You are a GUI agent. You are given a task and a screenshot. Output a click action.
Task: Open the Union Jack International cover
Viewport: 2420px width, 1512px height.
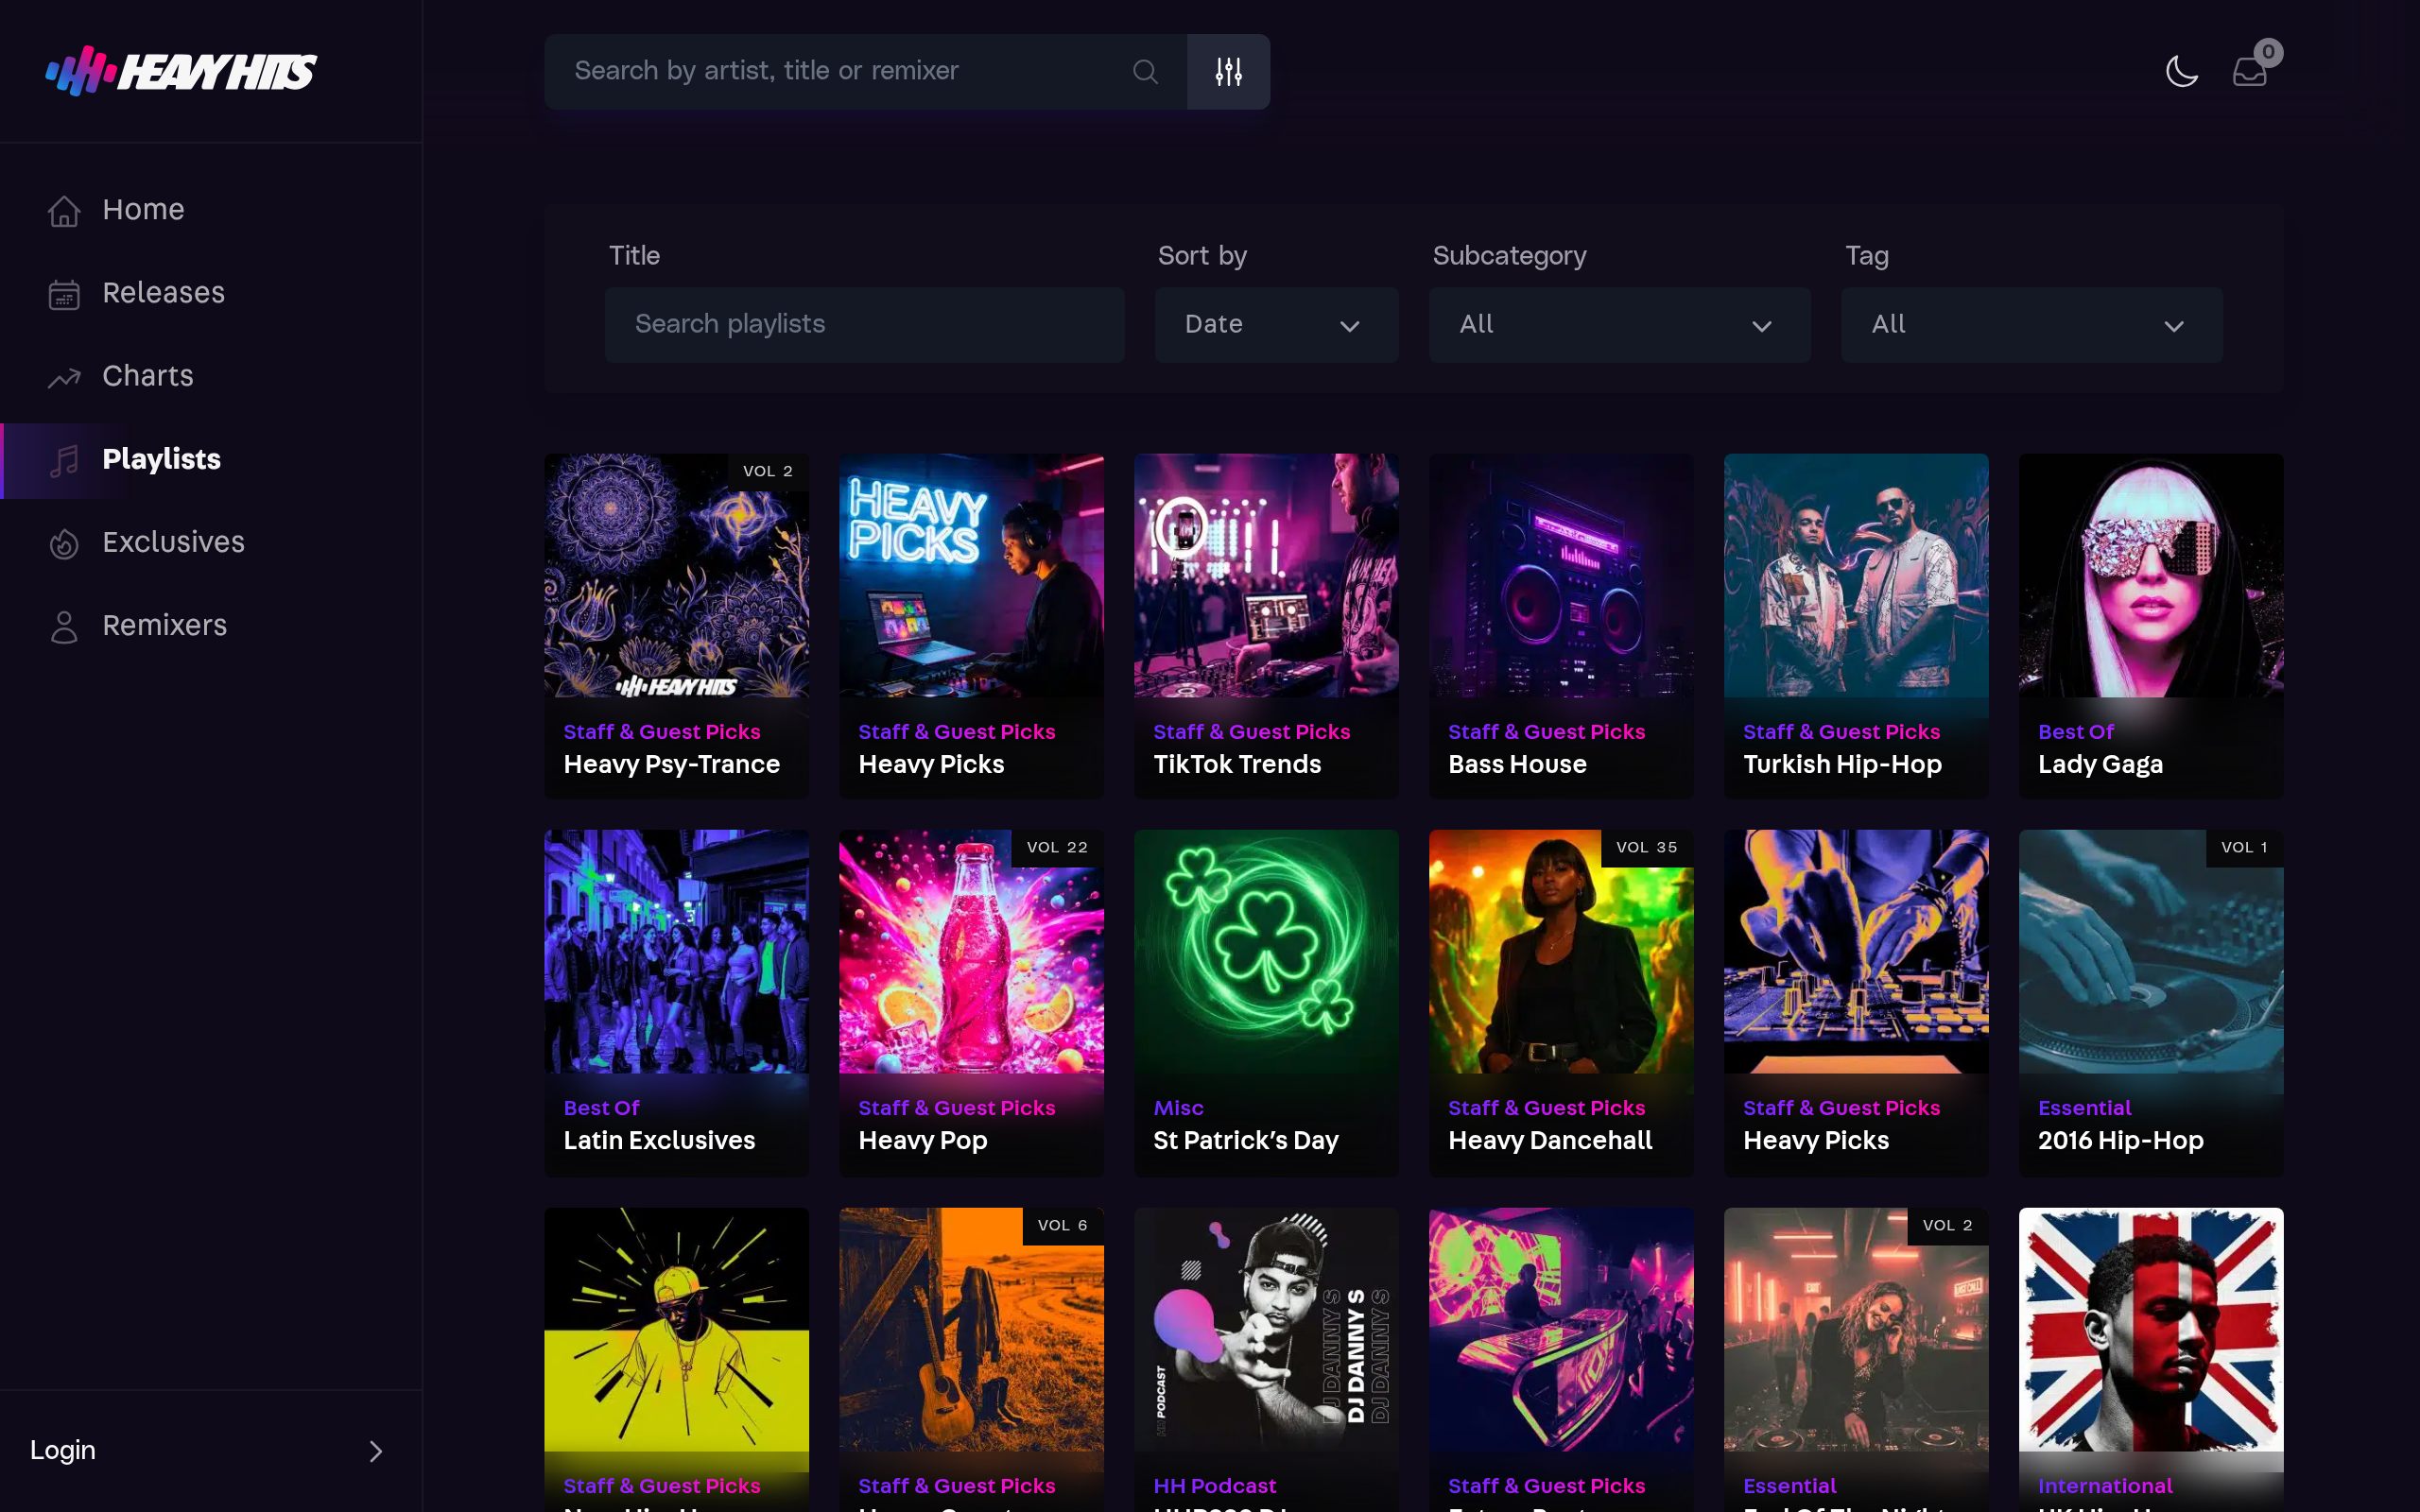[2150, 1330]
